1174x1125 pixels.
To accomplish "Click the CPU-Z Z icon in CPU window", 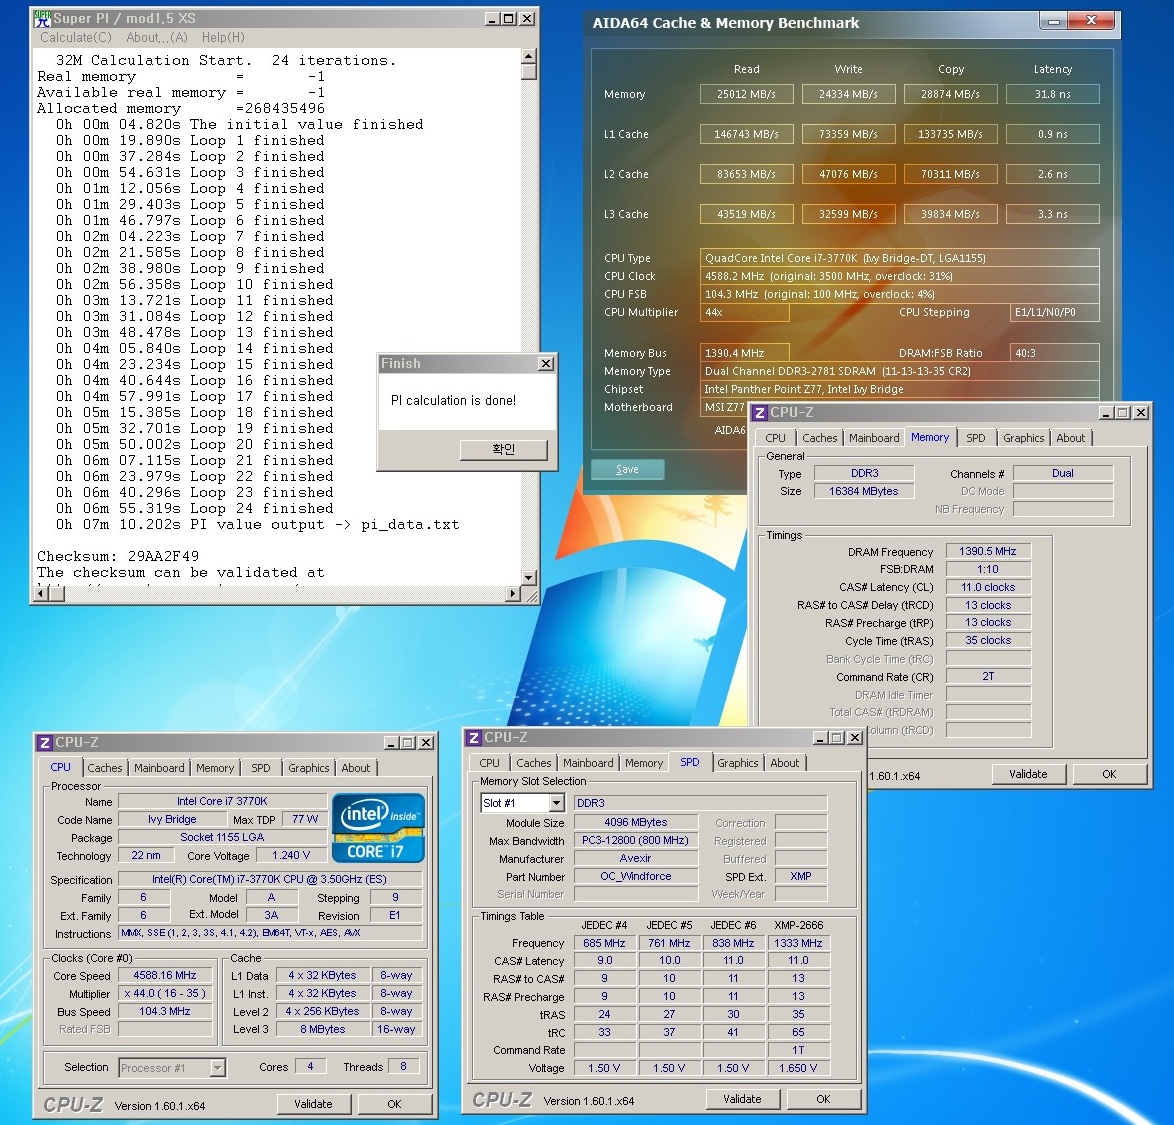I will [45, 743].
